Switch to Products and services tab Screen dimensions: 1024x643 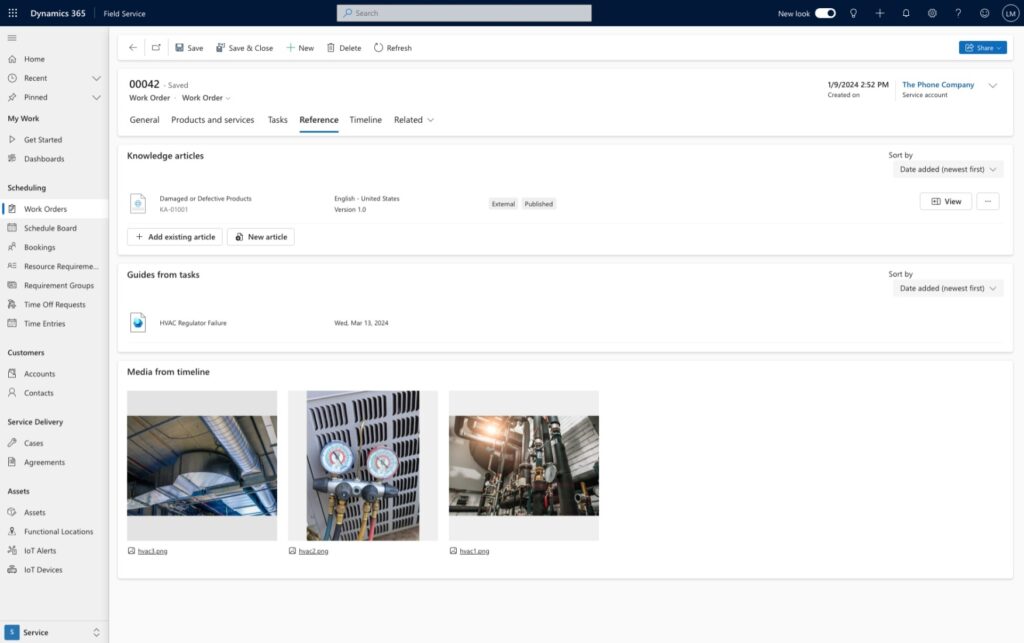pos(212,120)
